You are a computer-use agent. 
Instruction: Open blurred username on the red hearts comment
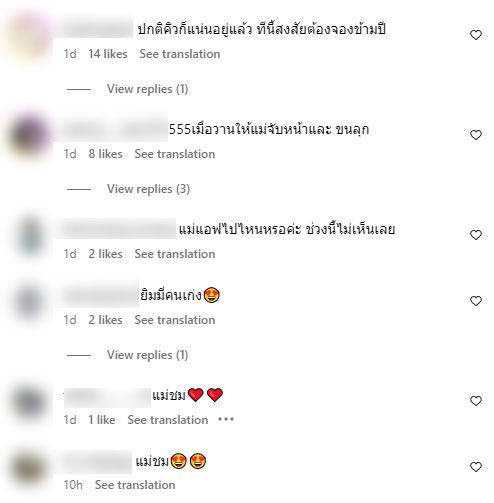[107, 397]
